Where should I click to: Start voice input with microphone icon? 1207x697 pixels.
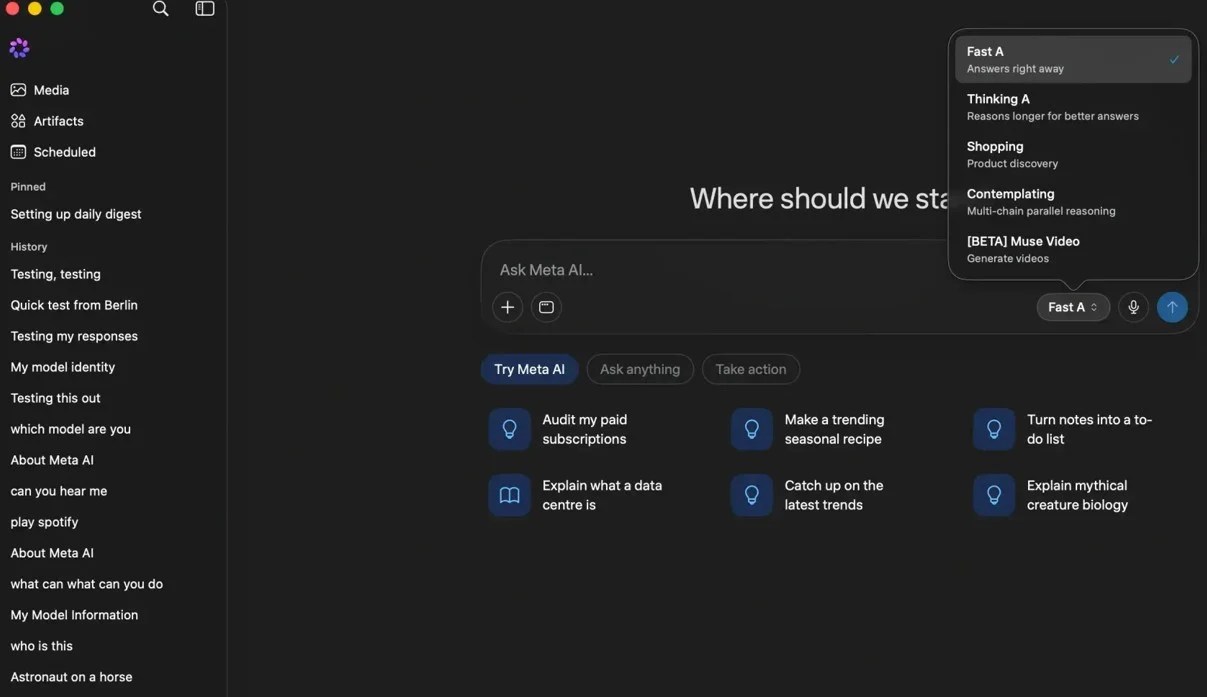pyautogui.click(x=1133, y=307)
